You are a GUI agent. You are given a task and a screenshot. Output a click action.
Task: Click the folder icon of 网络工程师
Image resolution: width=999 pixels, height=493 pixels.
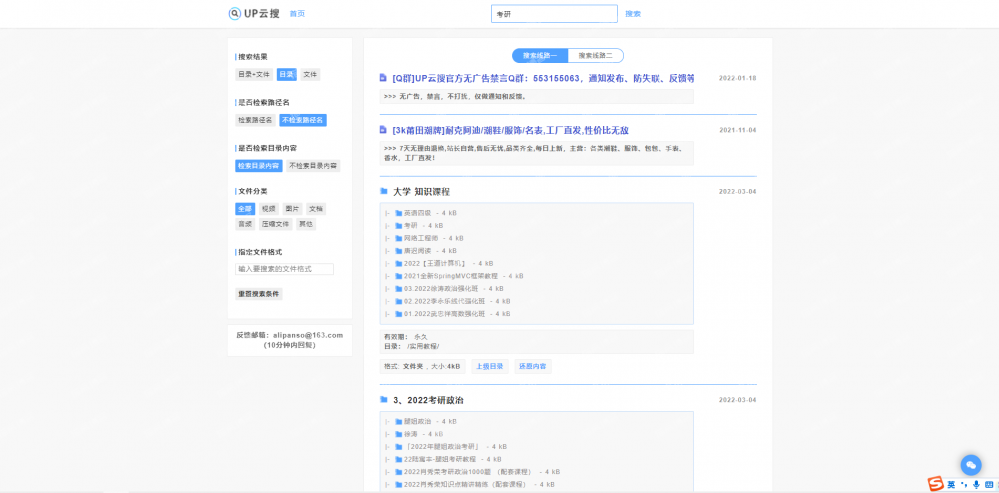[399, 238]
